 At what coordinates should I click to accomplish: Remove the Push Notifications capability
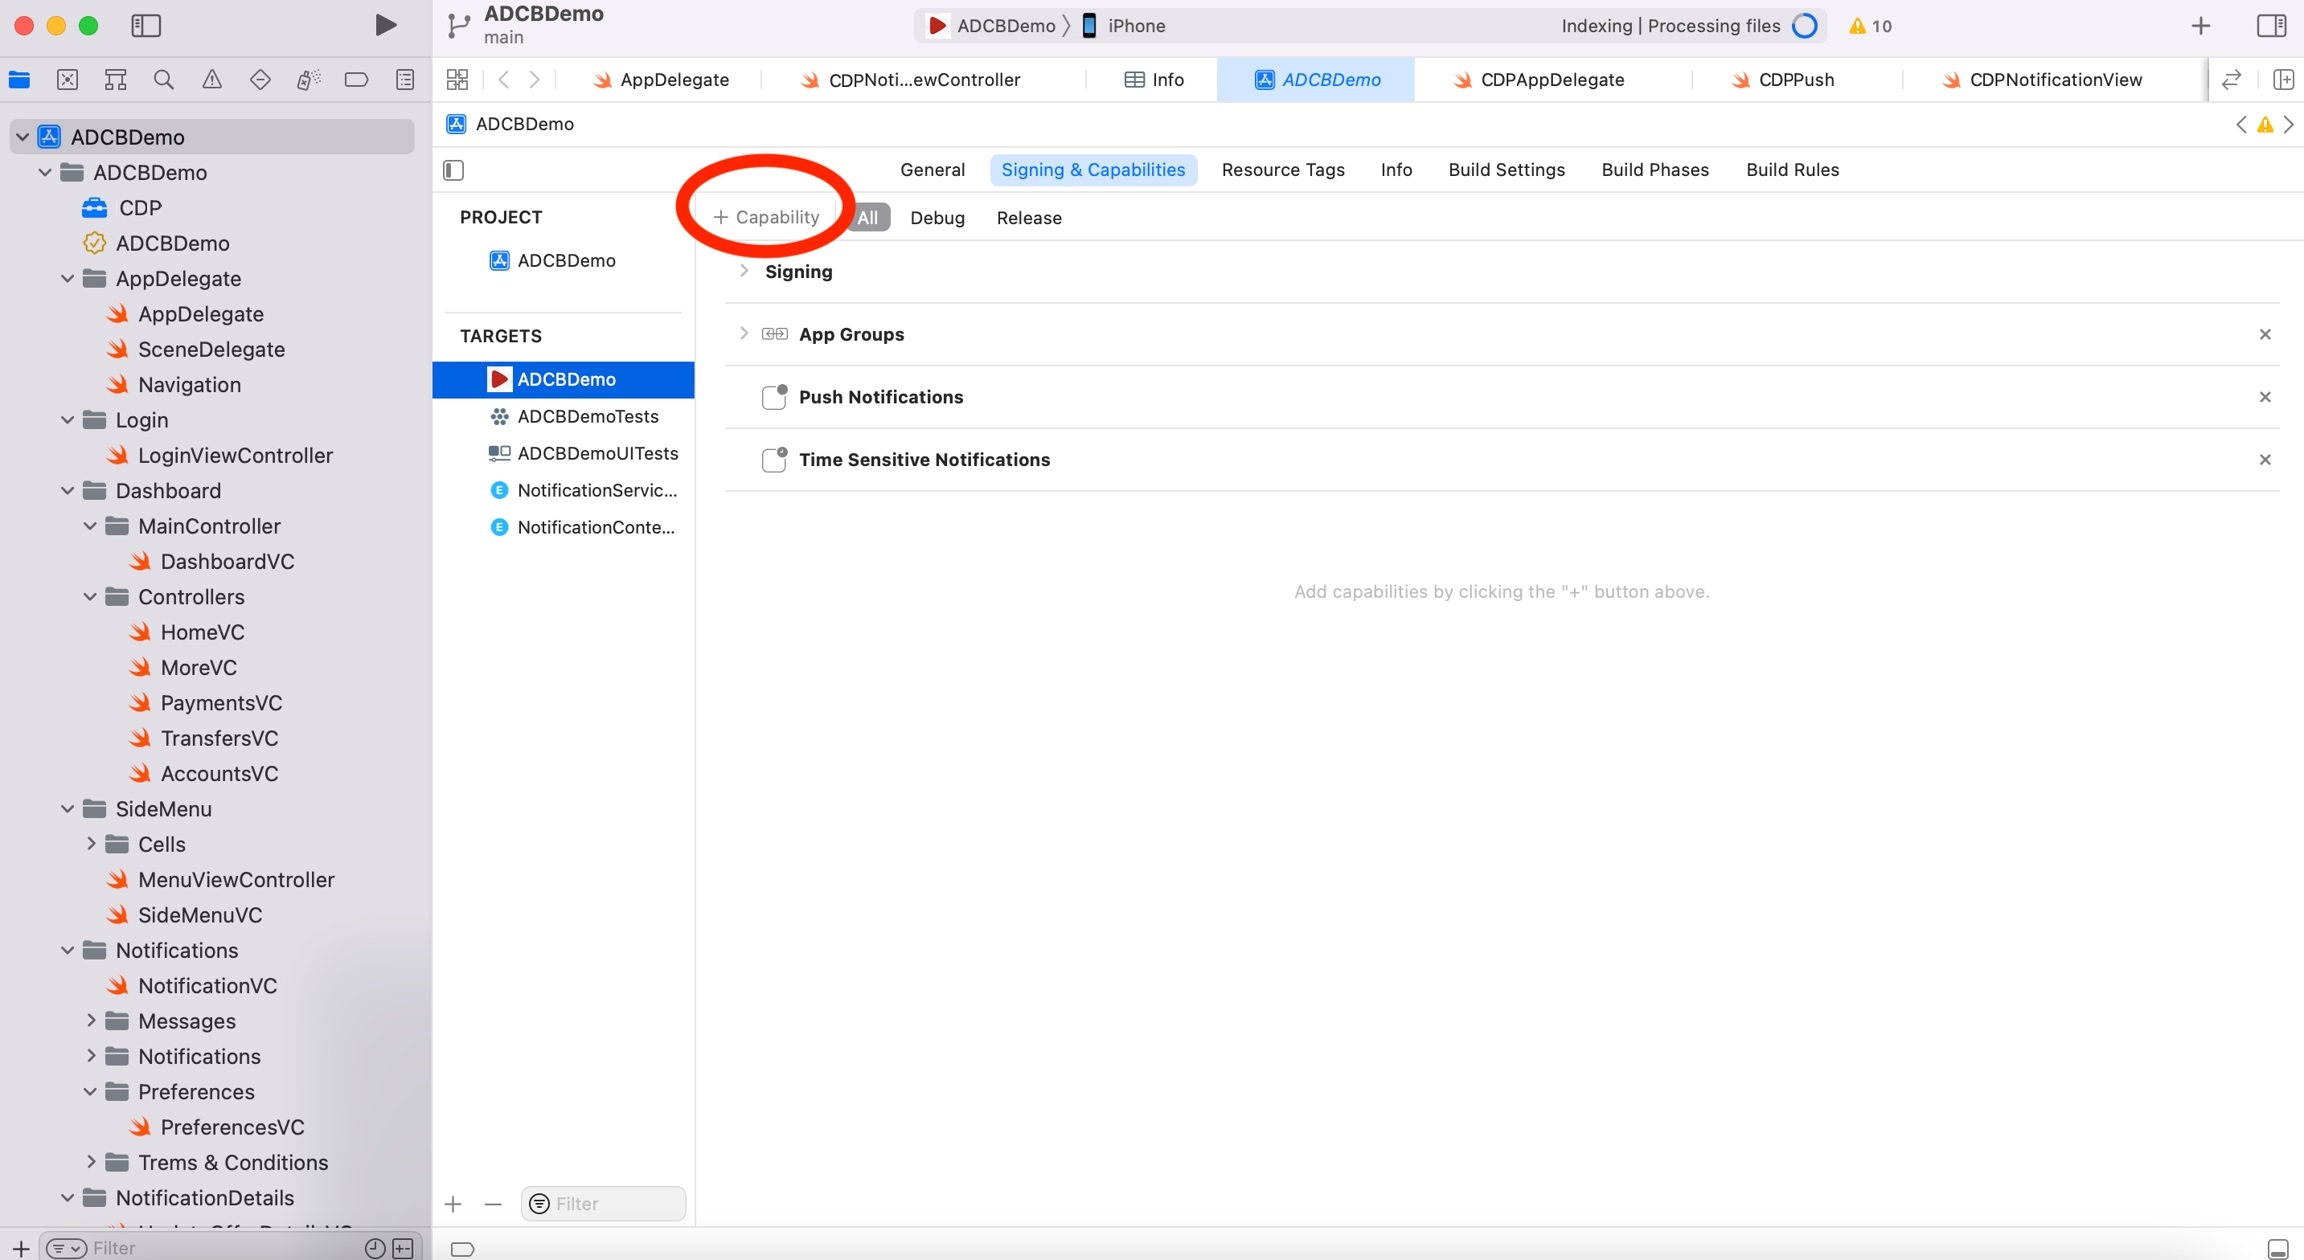pos(2265,397)
